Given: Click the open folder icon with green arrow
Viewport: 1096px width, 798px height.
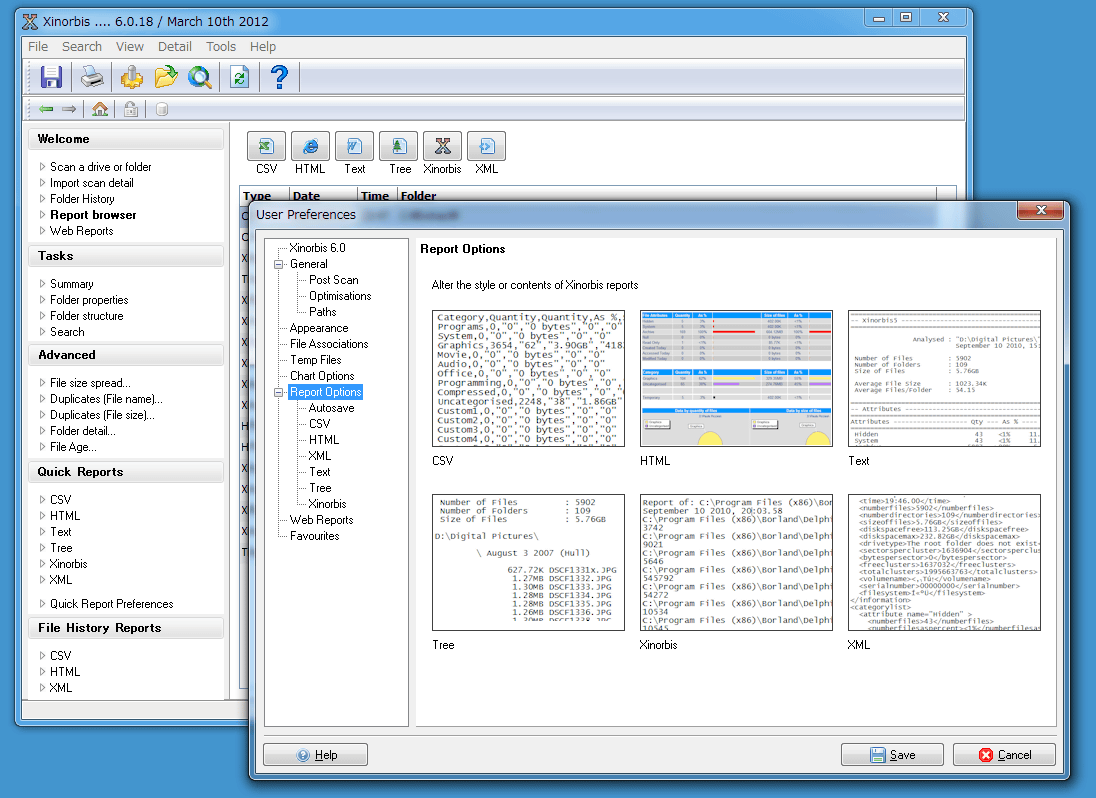Looking at the screenshot, I should point(166,77).
